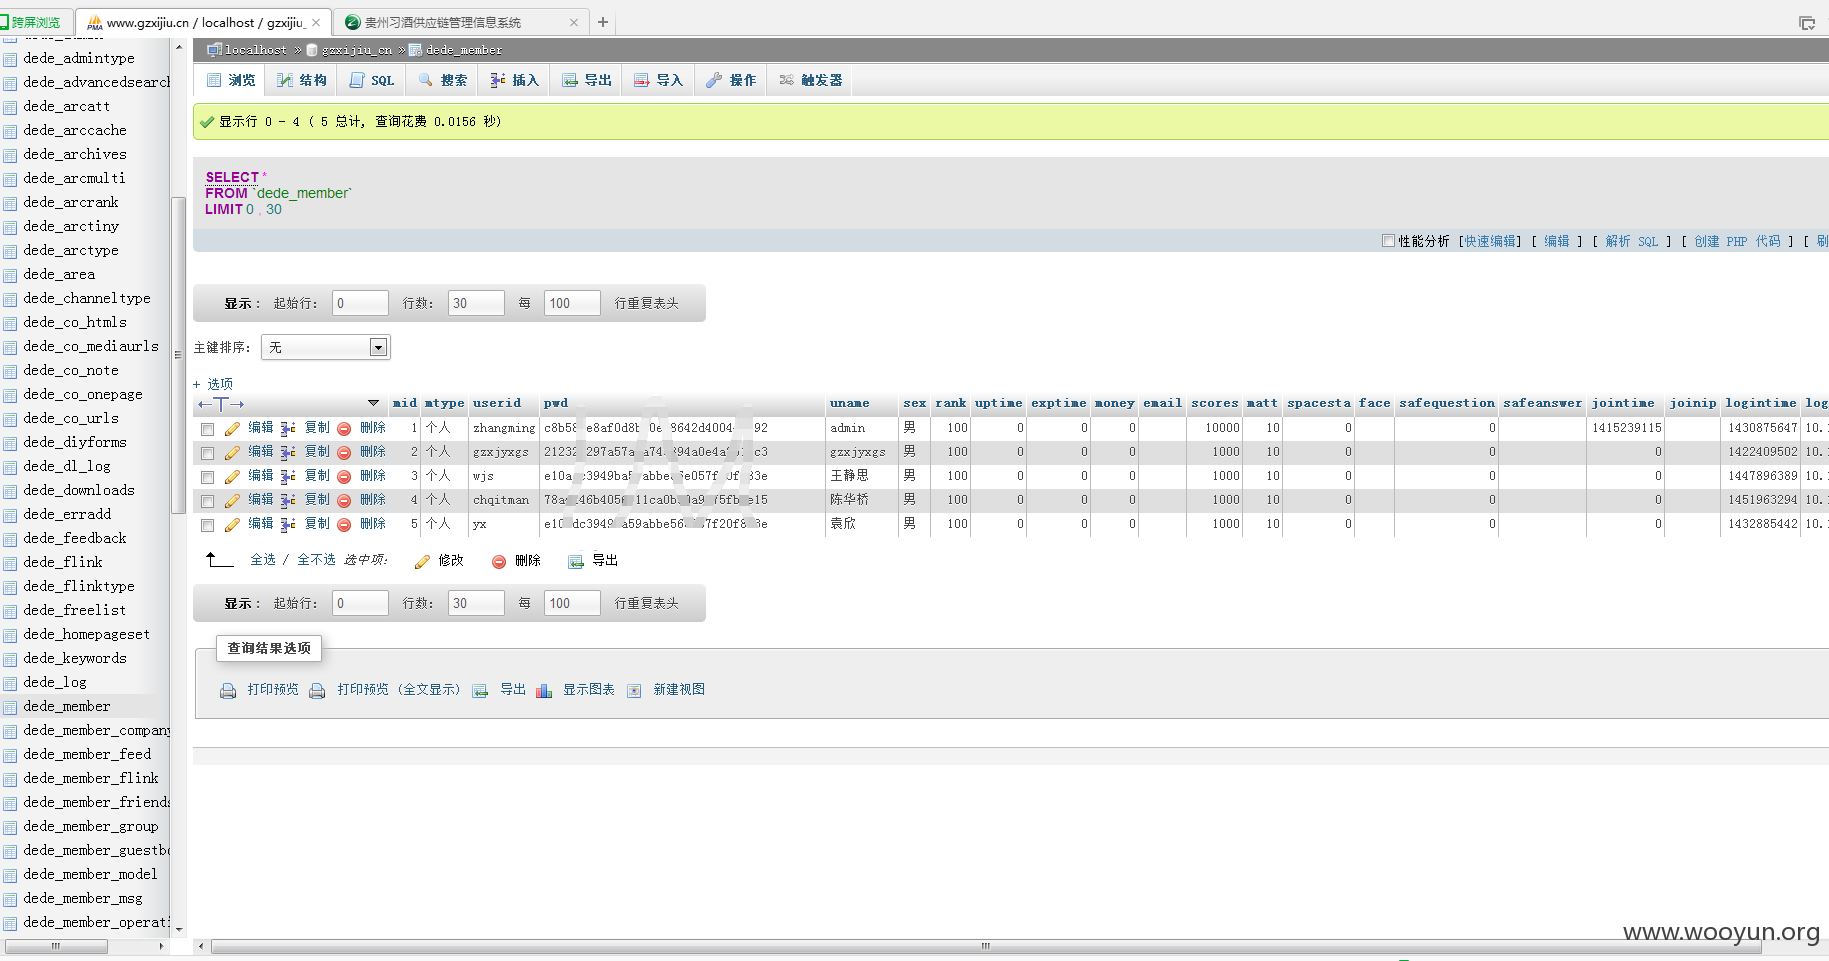Click red delete icon for zhangming row

pos(344,428)
